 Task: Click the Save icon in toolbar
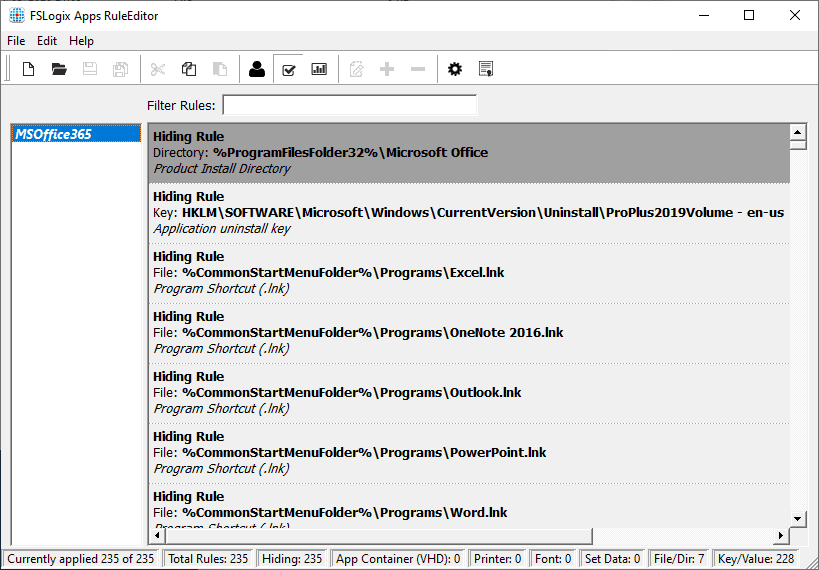90,69
